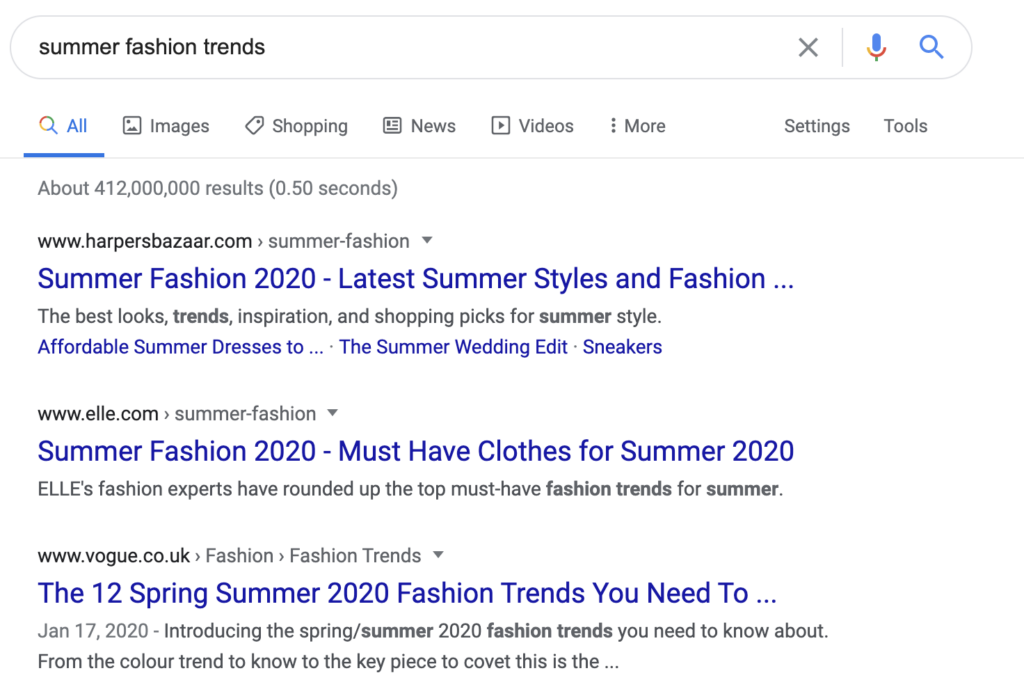Open the search Tools options

[905, 126]
